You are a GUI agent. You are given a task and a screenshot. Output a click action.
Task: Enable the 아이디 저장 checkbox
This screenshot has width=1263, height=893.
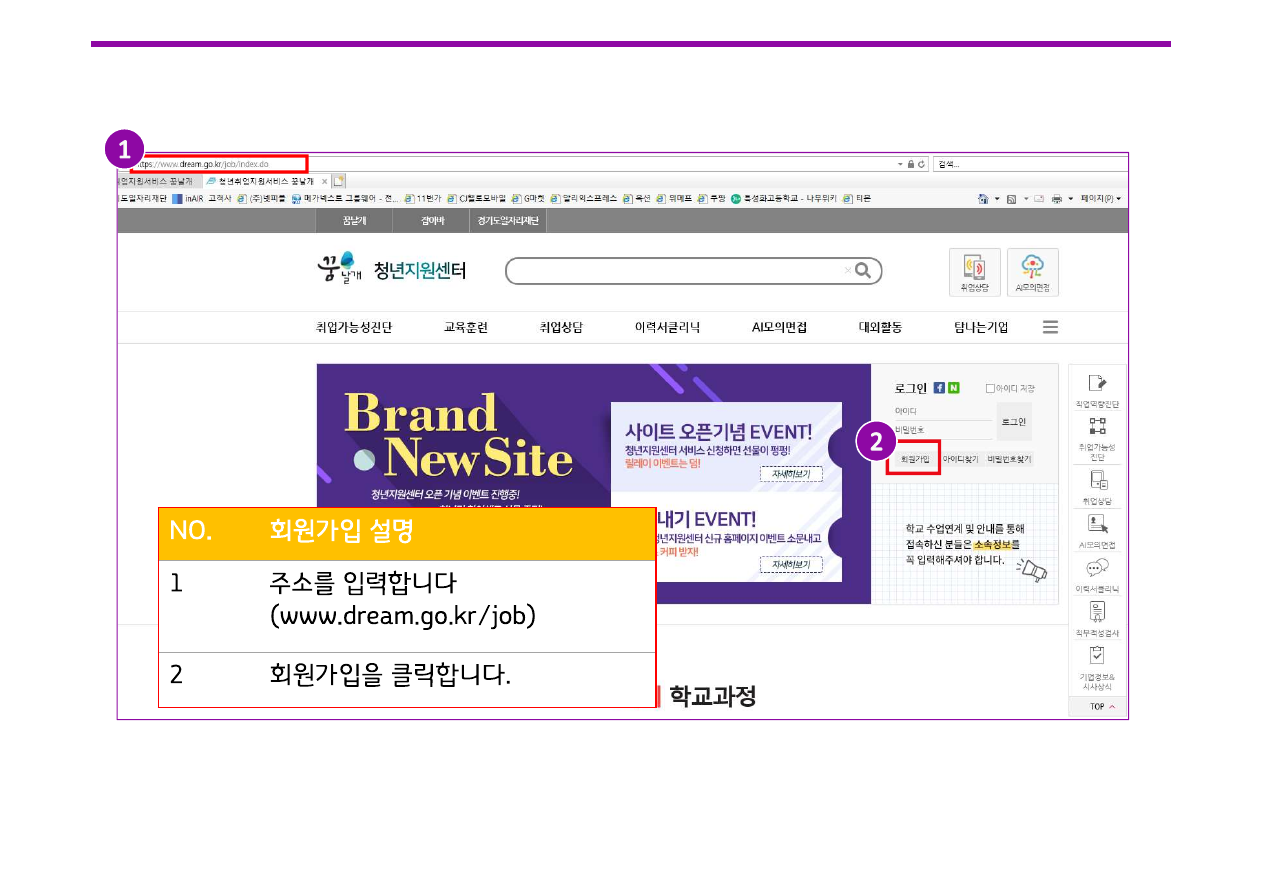pos(990,388)
